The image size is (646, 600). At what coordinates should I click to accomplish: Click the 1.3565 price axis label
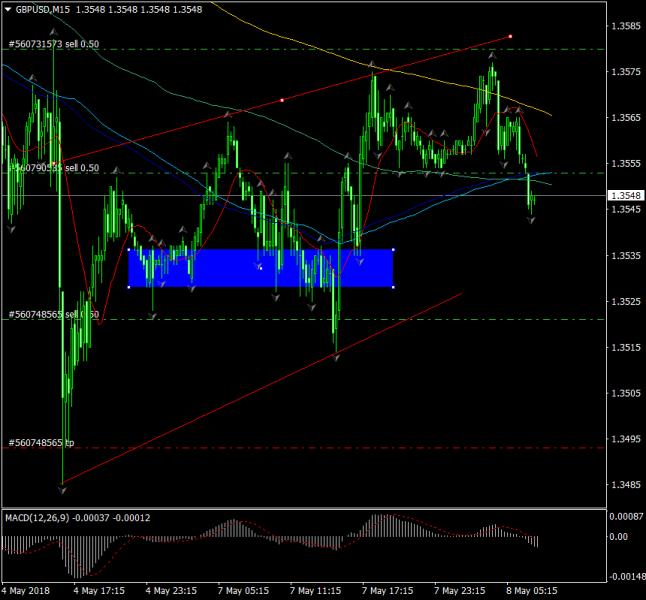point(626,118)
